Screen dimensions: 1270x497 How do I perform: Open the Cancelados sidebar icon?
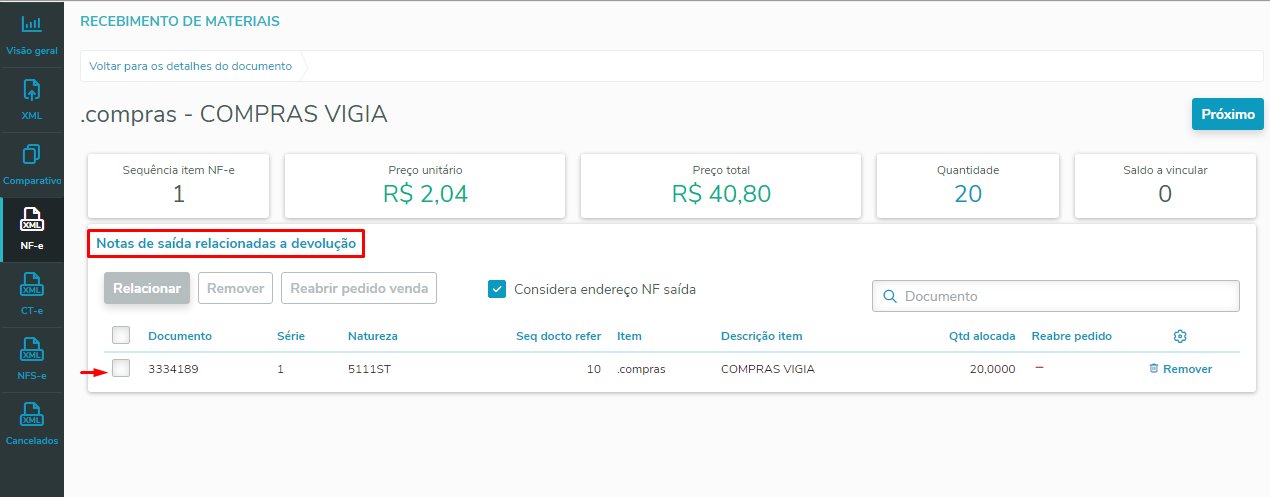point(32,416)
